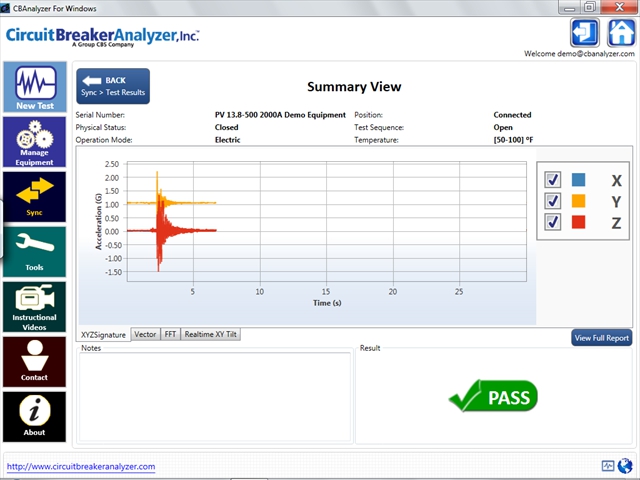This screenshot has width=640, height=480.
Task: Click the X legend label
Action: point(616,180)
